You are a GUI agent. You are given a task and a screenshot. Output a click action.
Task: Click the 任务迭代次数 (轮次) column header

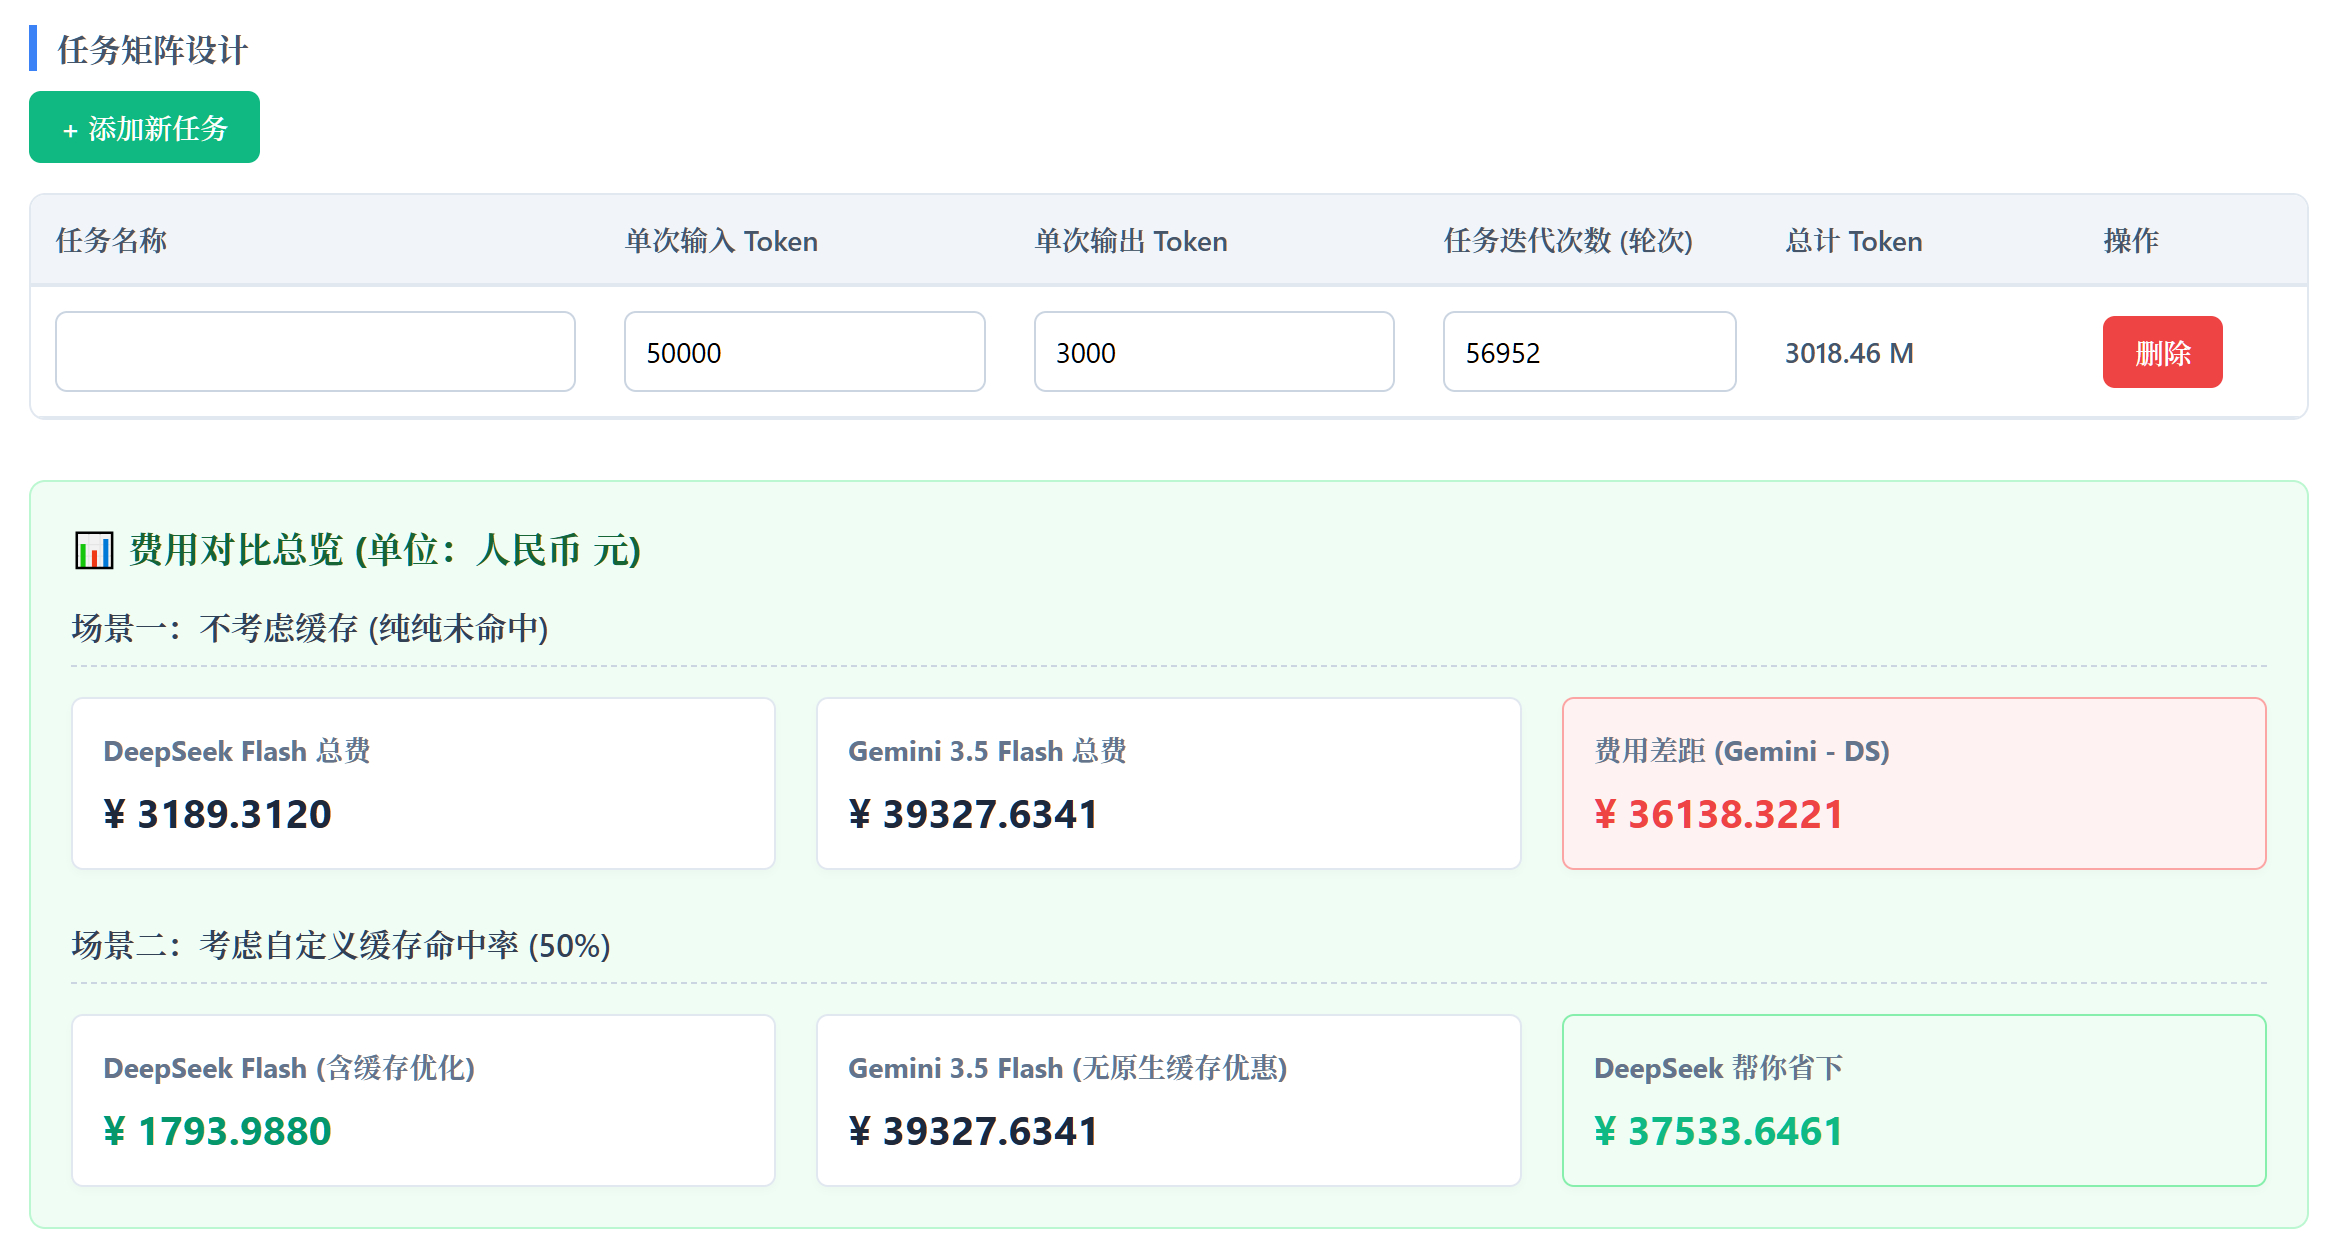1568,241
